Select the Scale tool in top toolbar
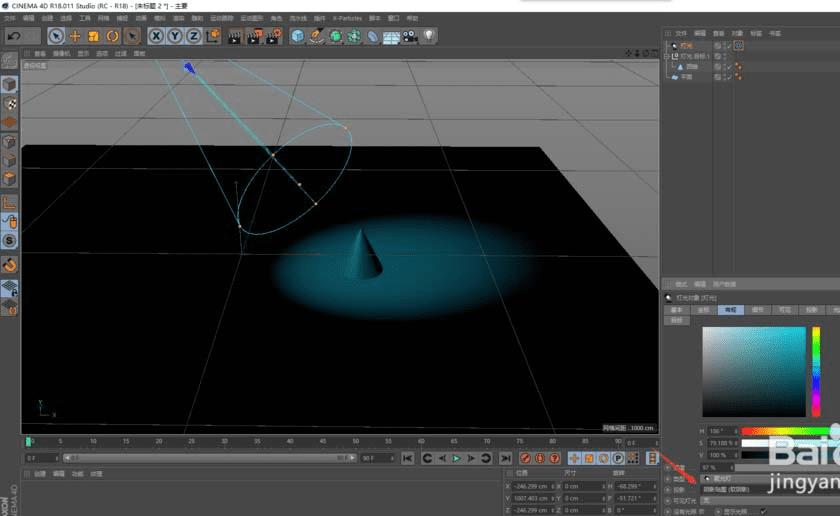This screenshot has width=840, height=516. (x=93, y=36)
